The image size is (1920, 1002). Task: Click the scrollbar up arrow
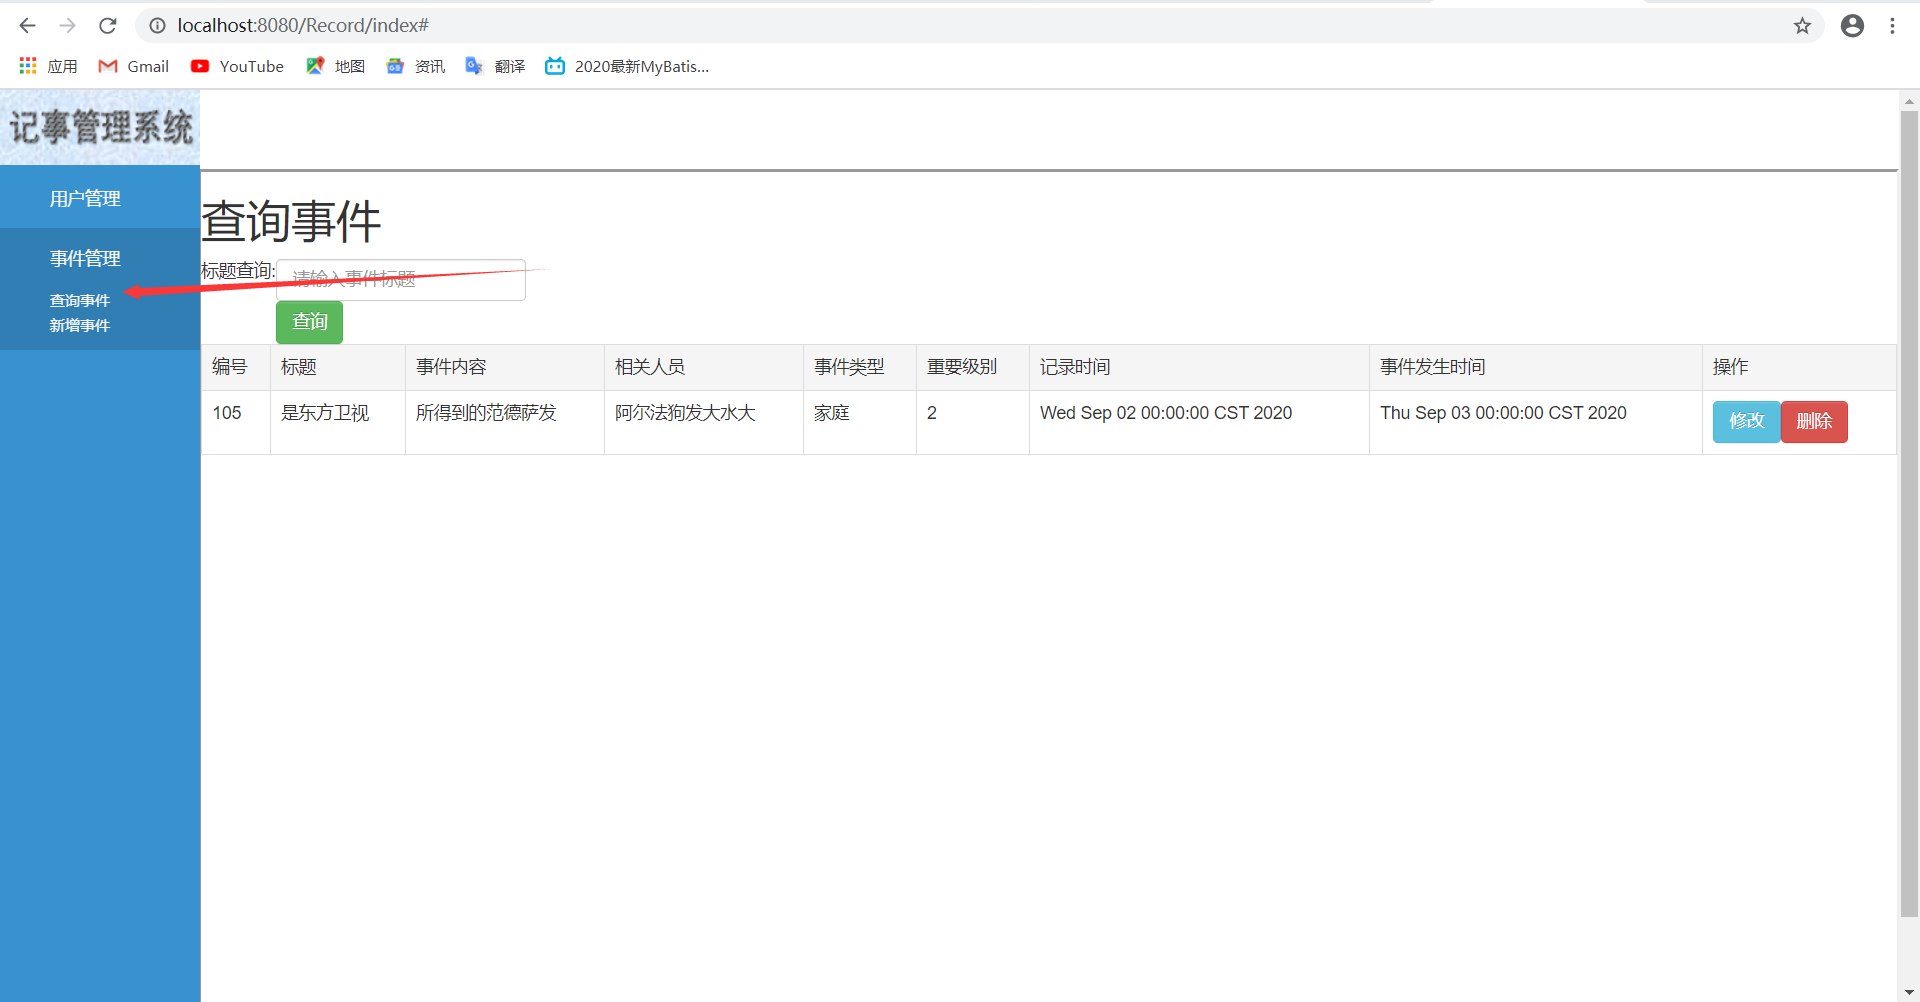1909,101
